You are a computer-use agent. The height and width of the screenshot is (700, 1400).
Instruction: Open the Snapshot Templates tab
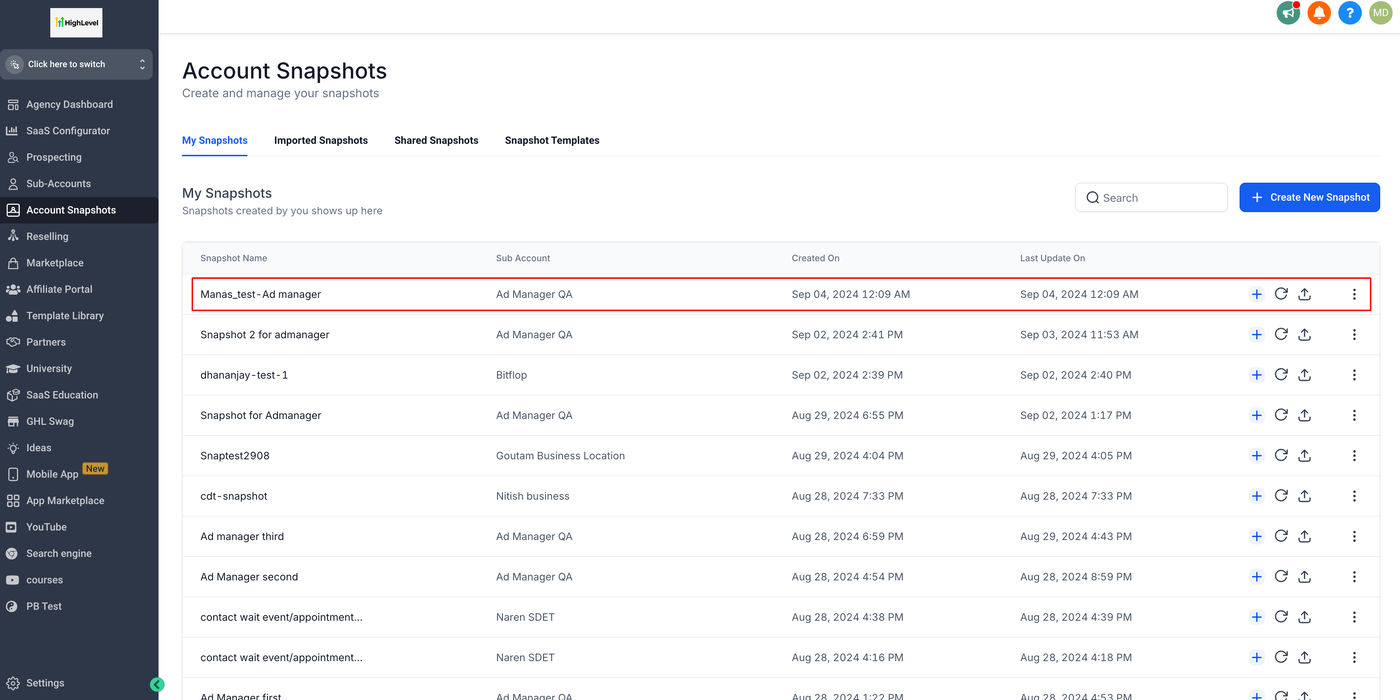click(x=552, y=141)
